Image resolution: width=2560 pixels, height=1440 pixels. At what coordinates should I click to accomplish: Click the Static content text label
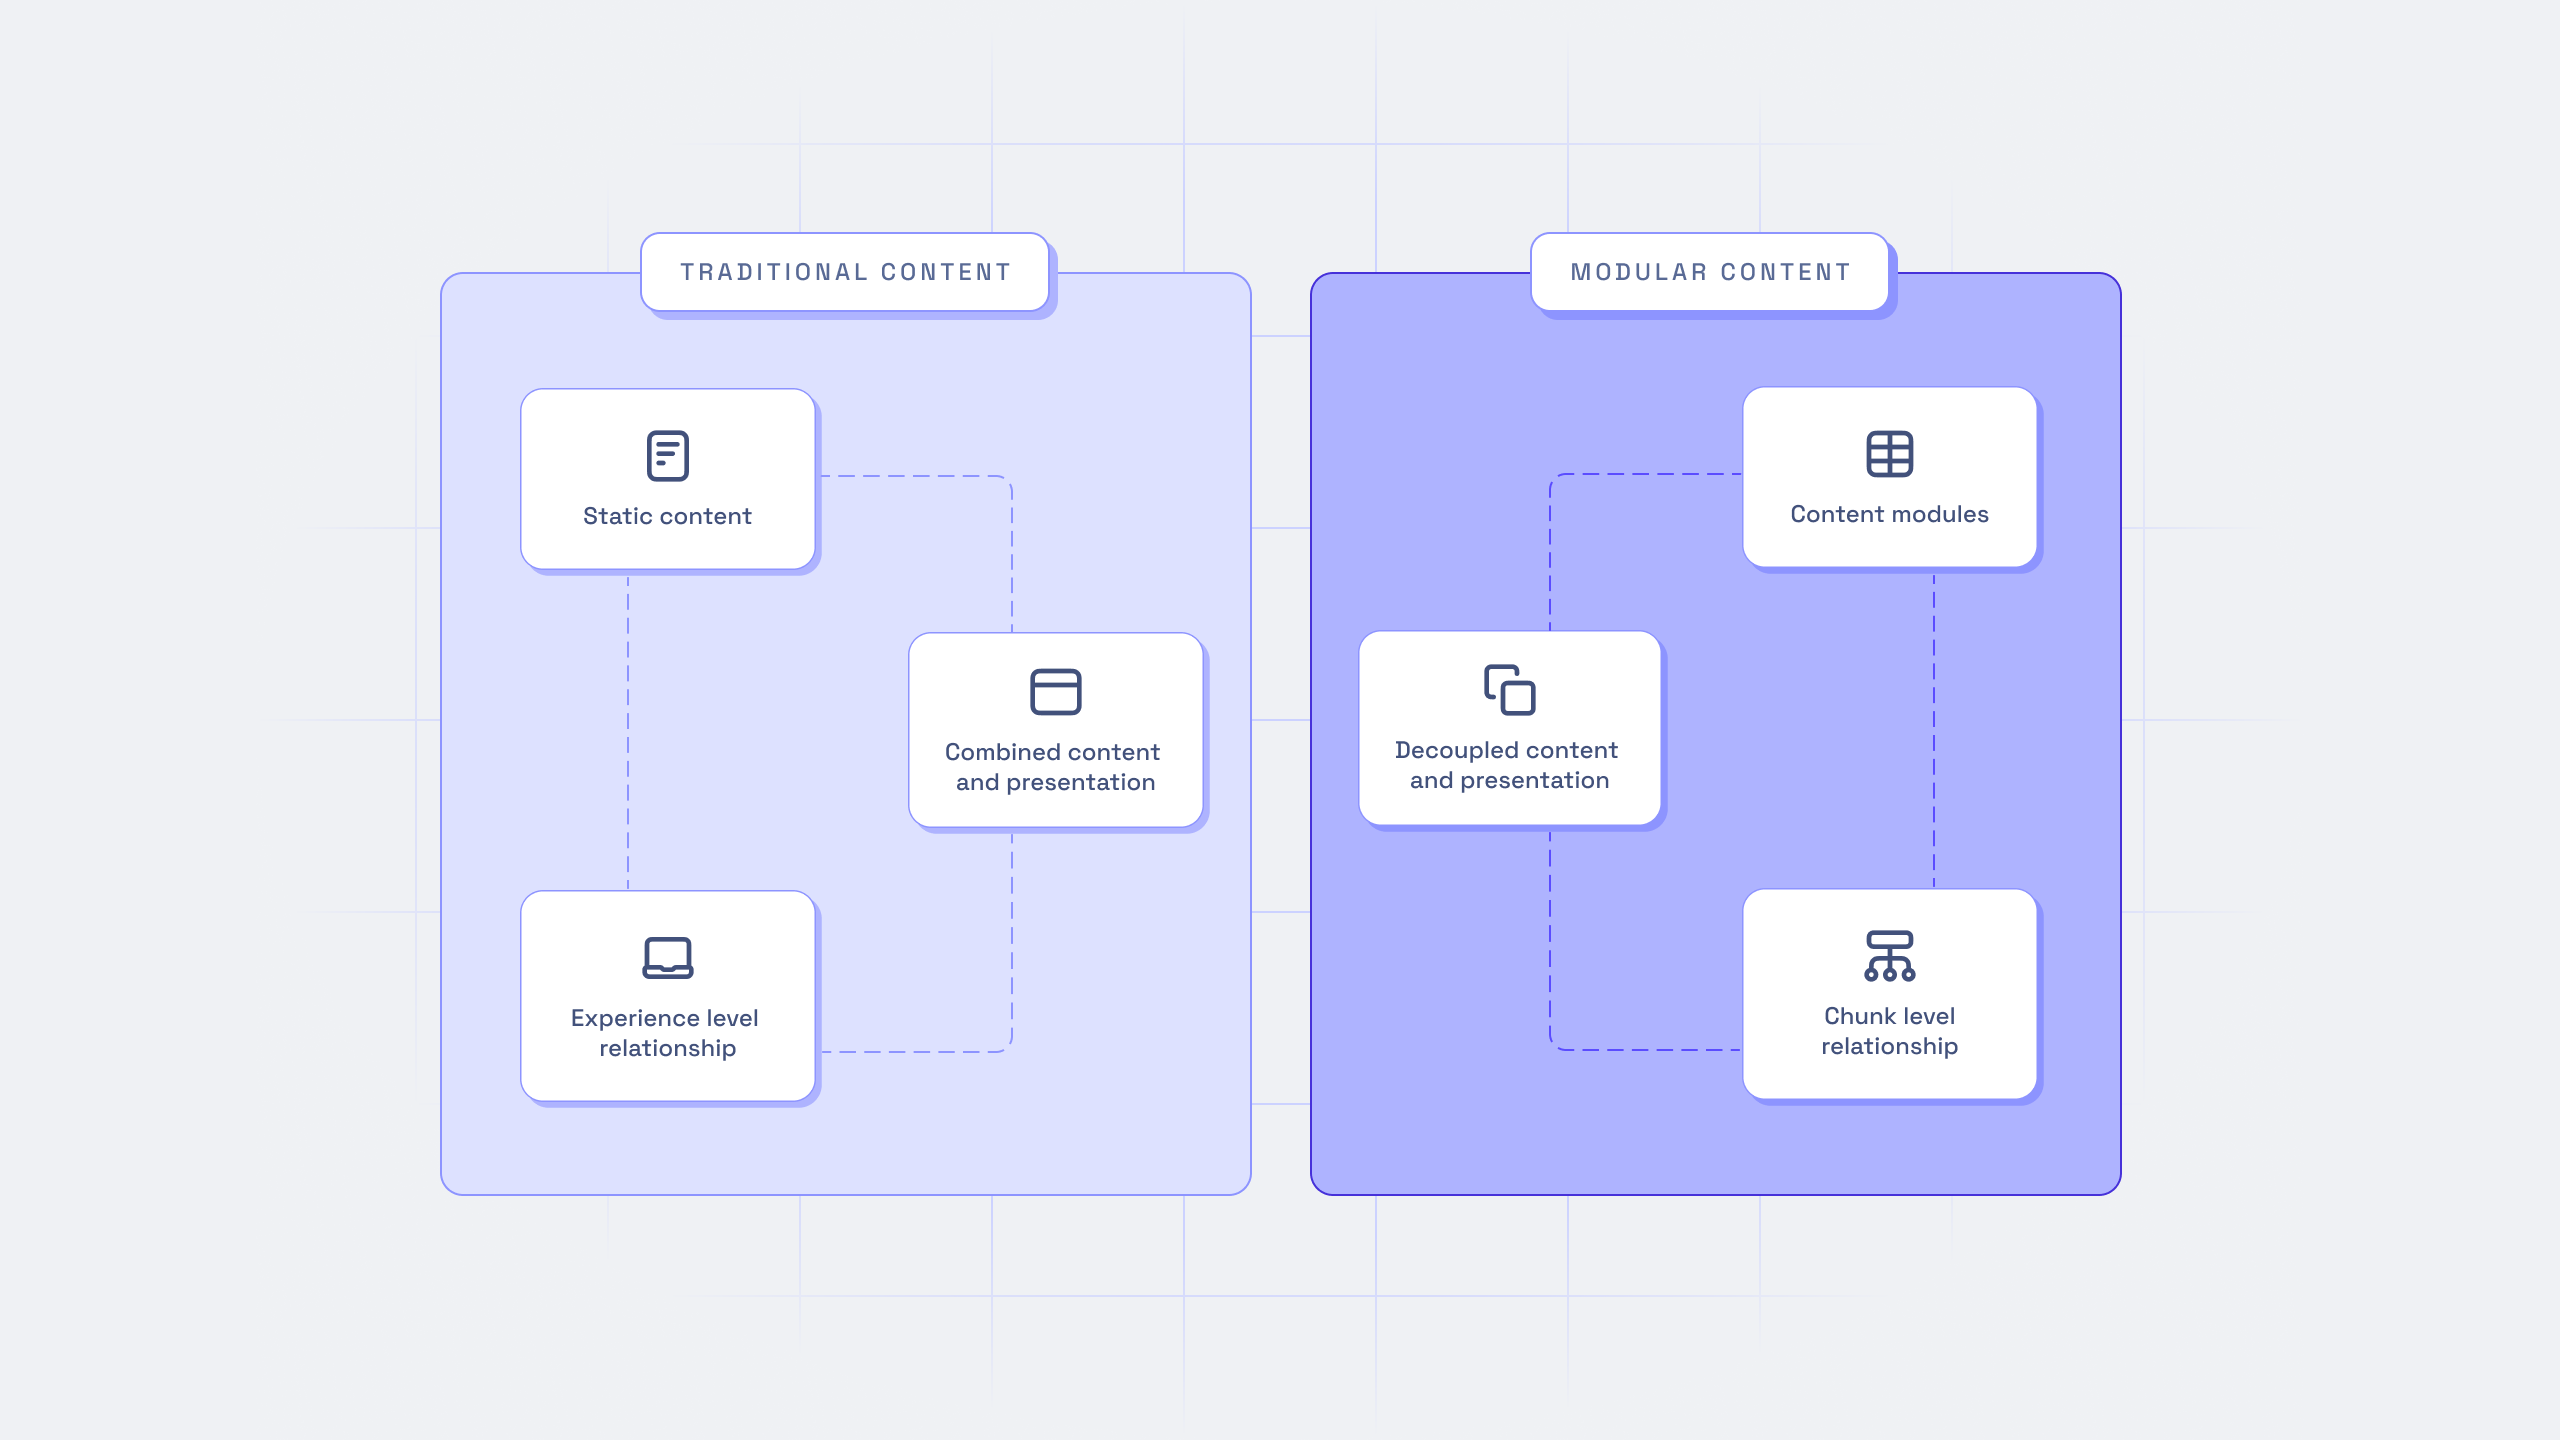tap(667, 516)
